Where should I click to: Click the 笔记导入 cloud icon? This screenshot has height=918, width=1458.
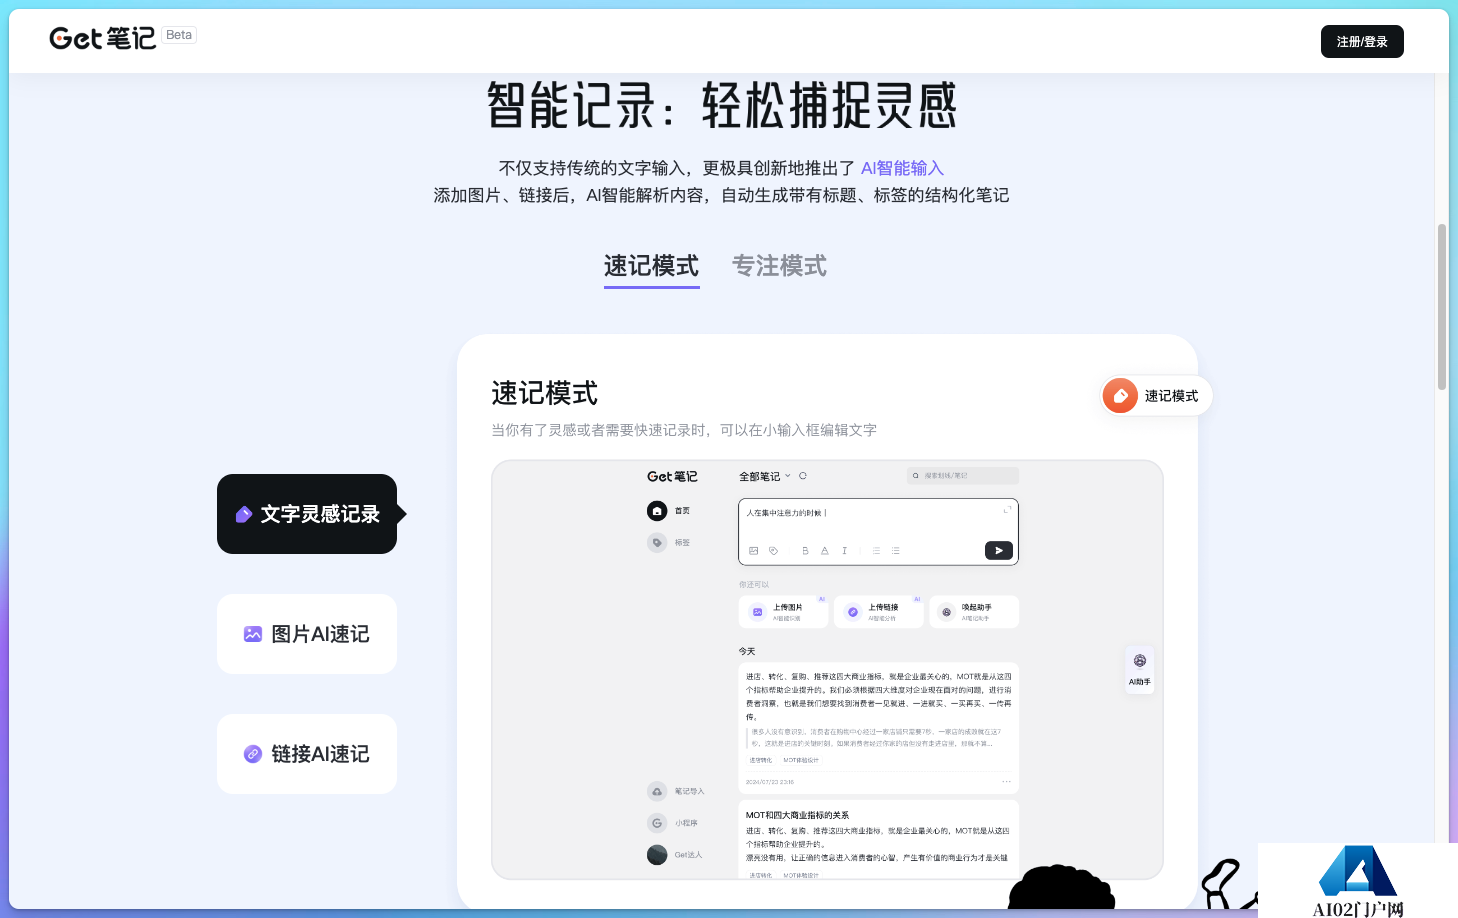coord(657,791)
